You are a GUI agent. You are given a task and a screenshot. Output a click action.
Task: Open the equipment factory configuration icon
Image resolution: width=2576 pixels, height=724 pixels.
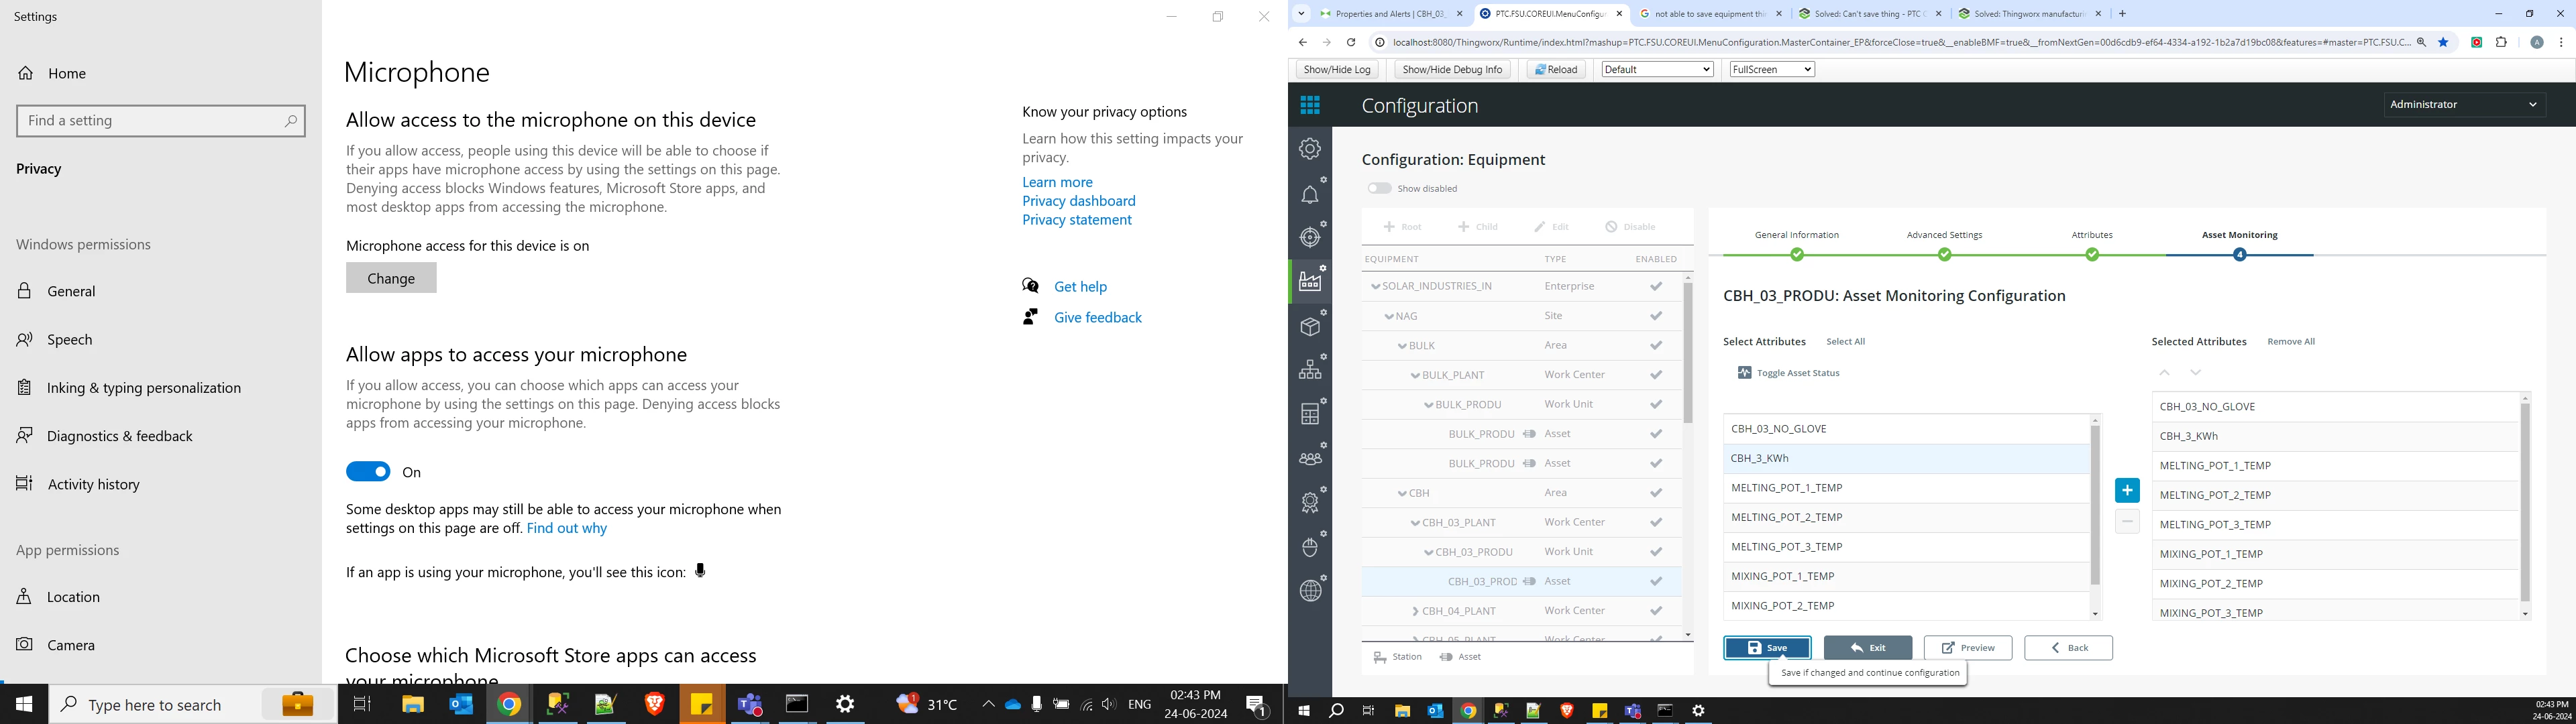pyautogui.click(x=1310, y=282)
